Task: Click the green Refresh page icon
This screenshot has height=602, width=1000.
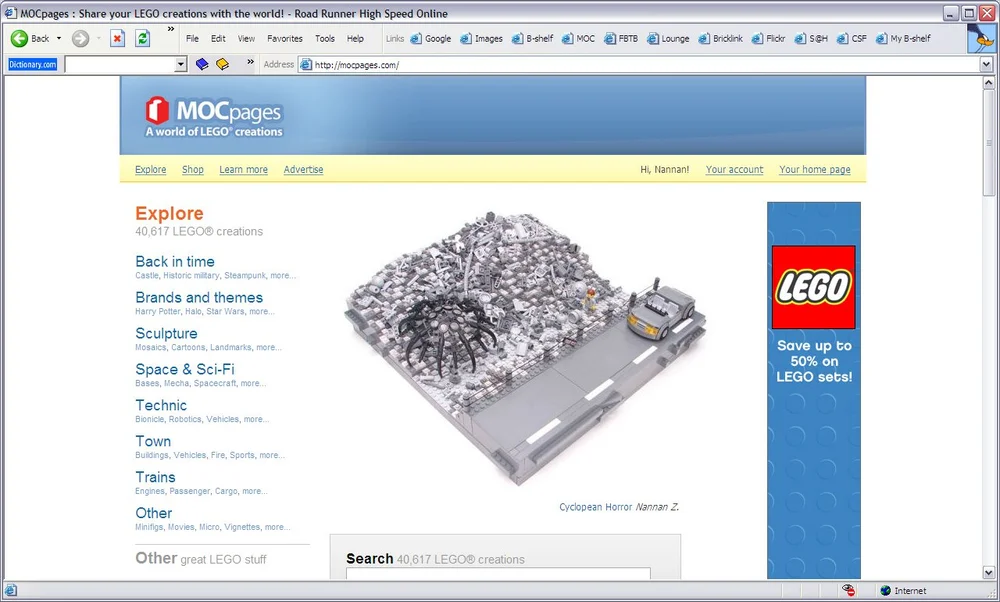Action: (x=143, y=39)
